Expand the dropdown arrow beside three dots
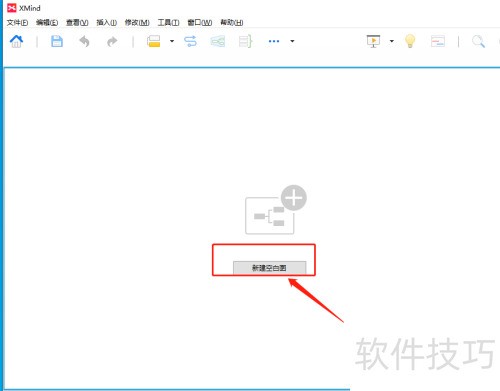 click(292, 41)
